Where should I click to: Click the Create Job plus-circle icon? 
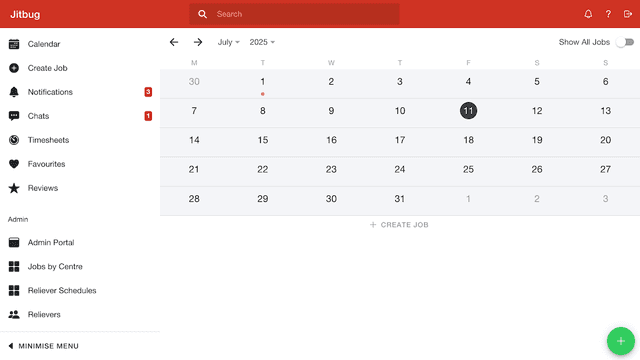coord(14,68)
